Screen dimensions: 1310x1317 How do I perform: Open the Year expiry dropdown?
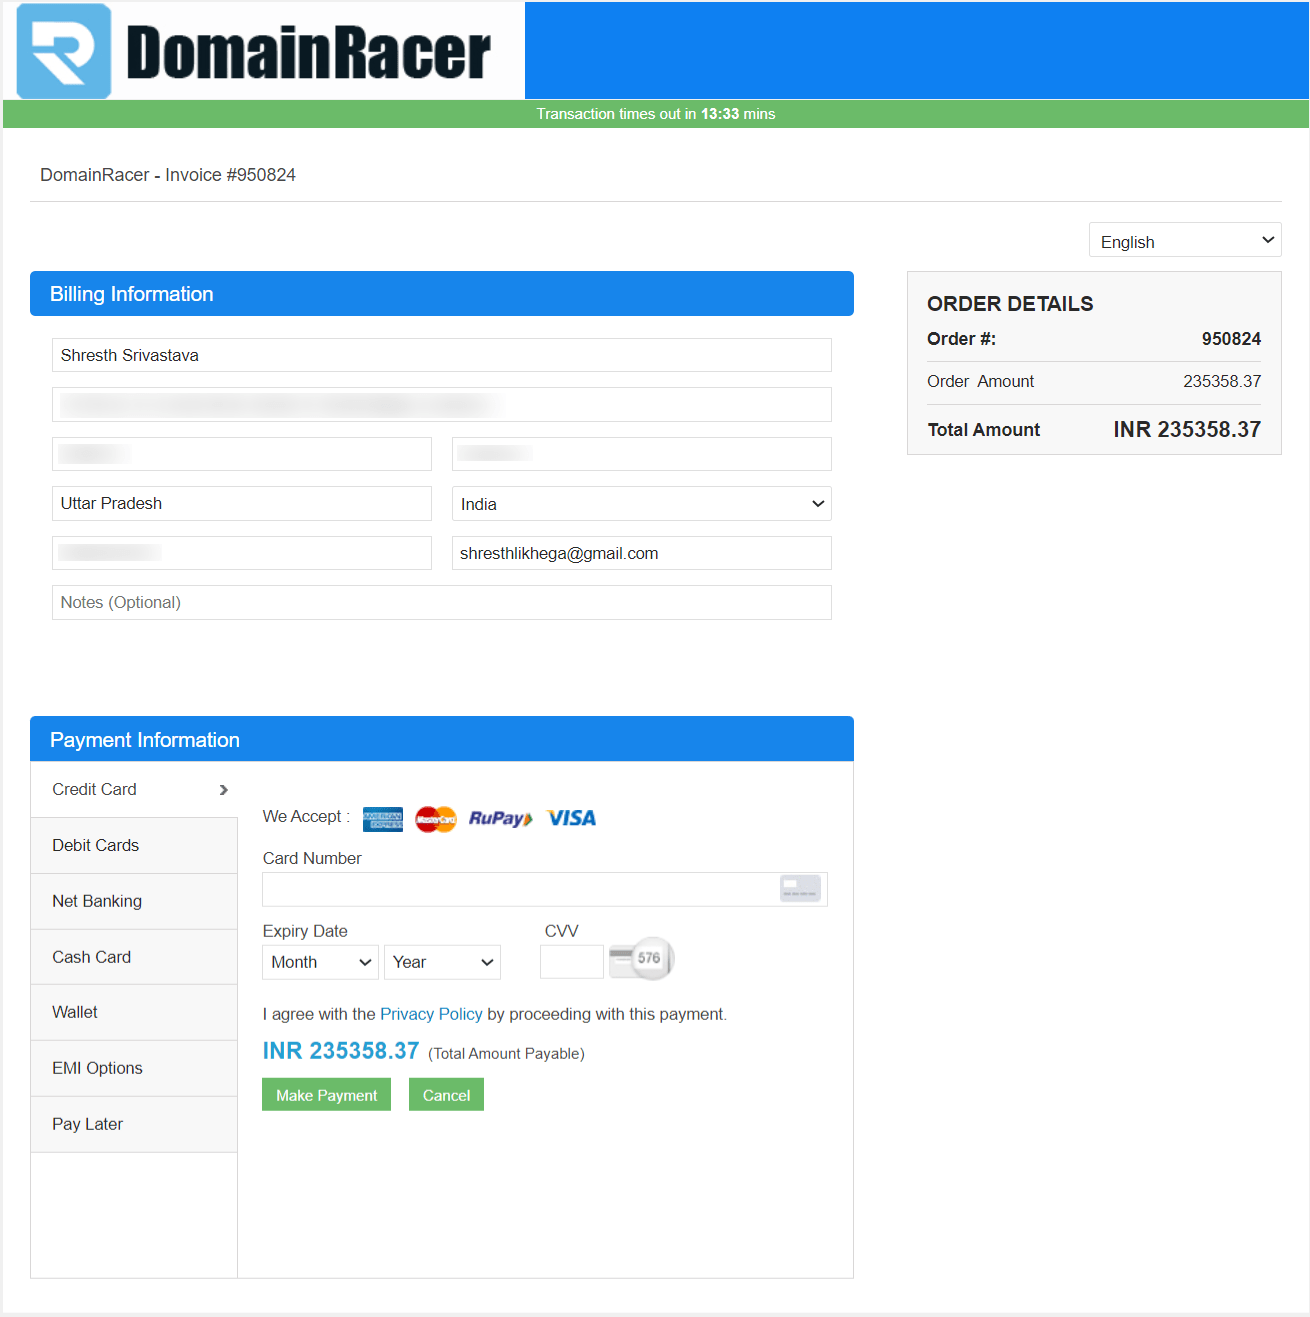point(442,961)
